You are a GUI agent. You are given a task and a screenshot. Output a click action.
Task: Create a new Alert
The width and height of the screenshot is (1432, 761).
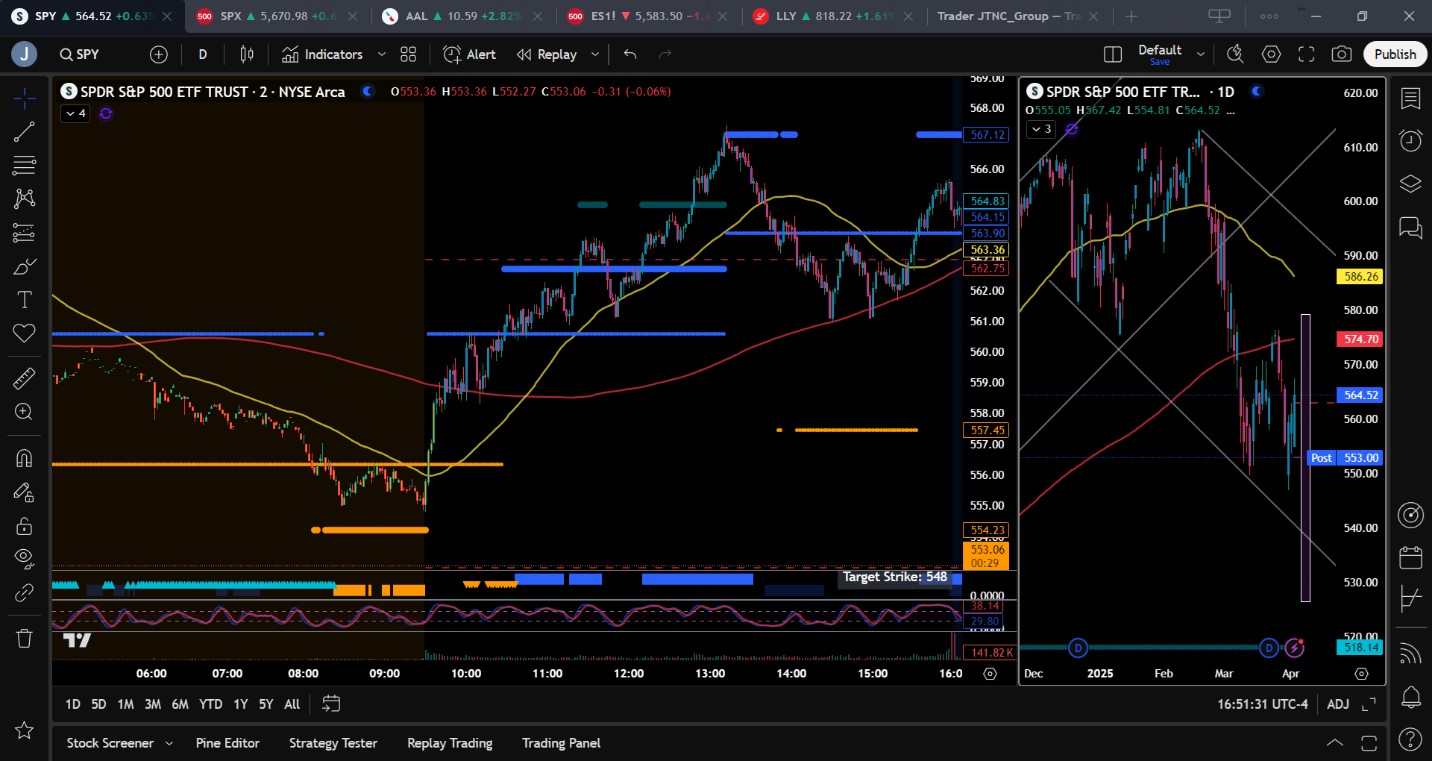coord(470,55)
